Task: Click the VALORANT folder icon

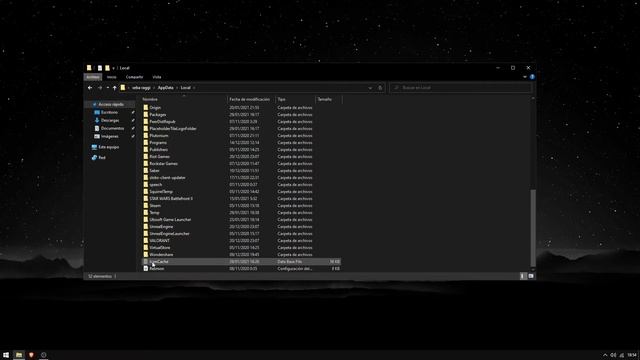Action: pyautogui.click(x=146, y=240)
